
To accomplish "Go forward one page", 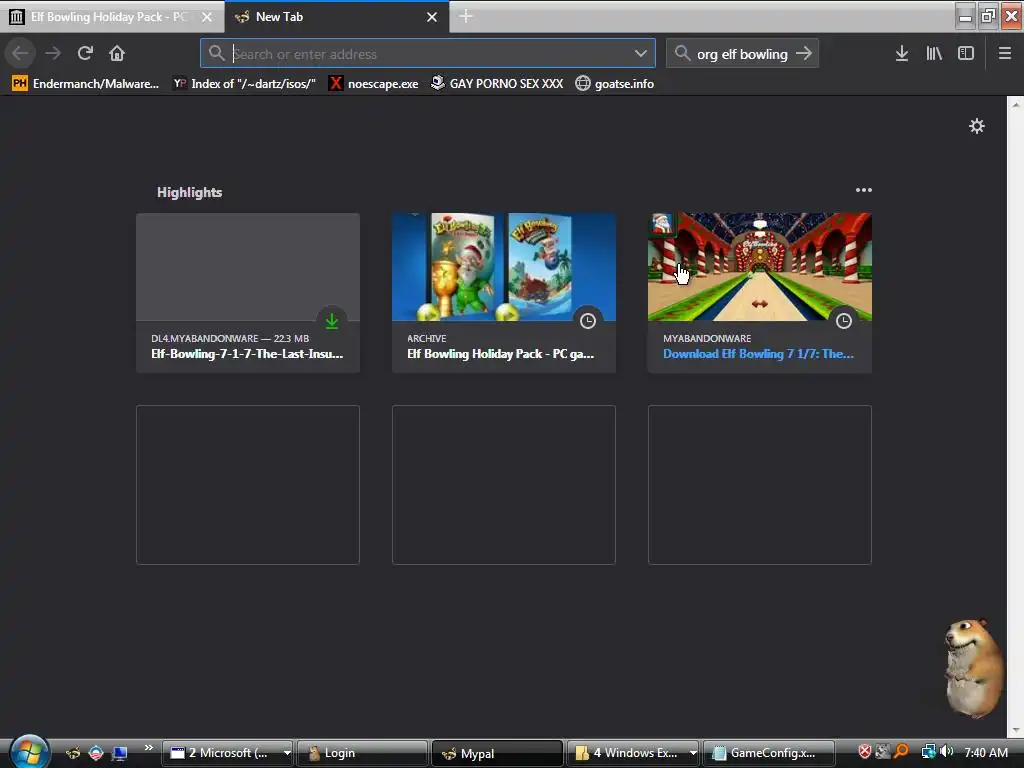I will 53,53.
